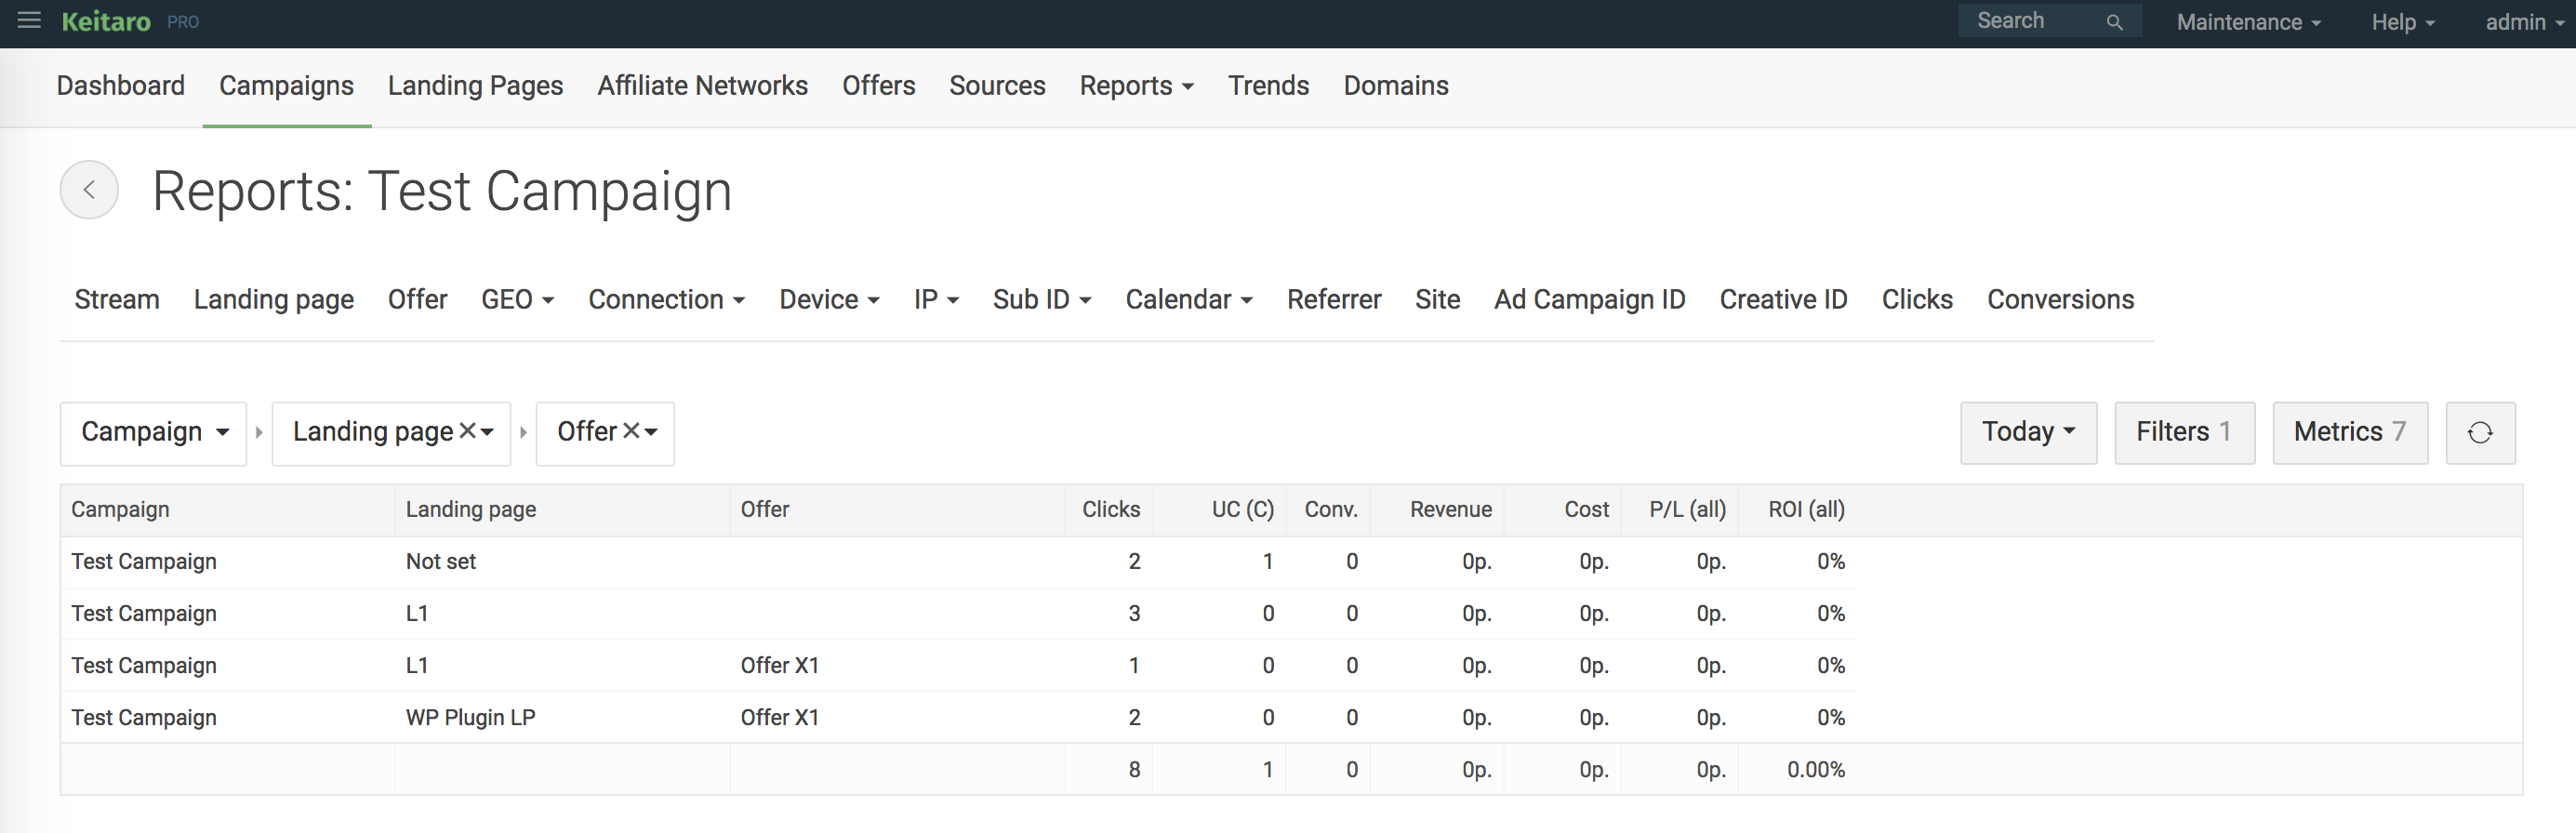Click the 'Not set' landing page cell
The width and height of the screenshot is (2576, 833).
tap(441, 562)
